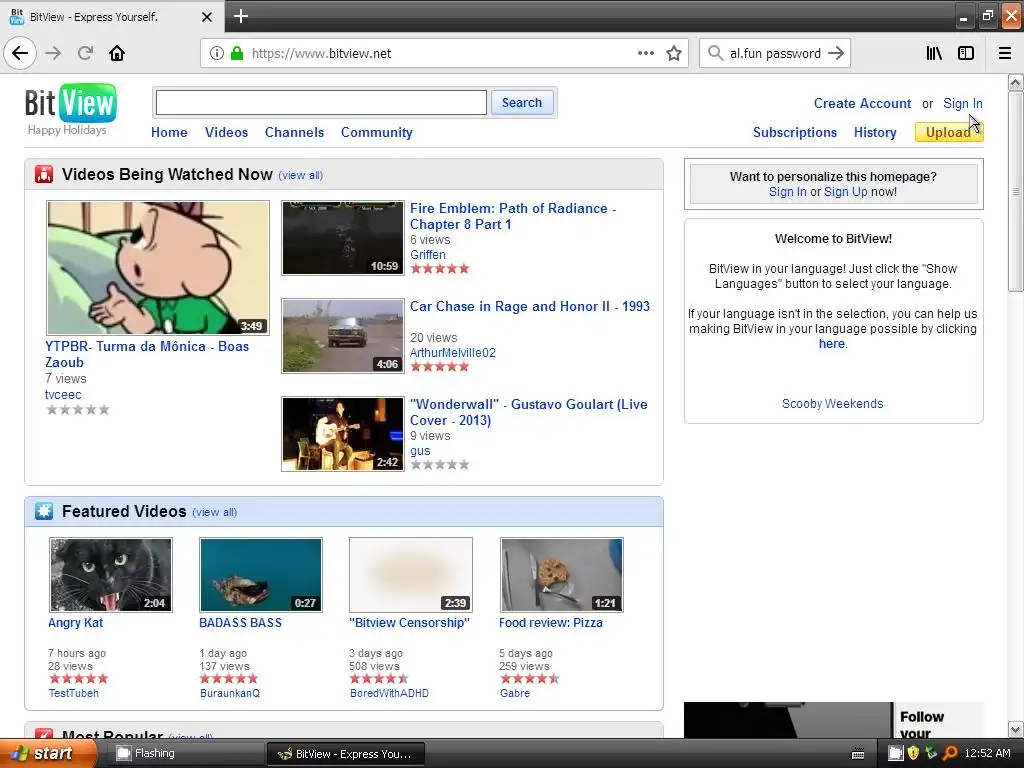Click the BitView Search button
Image resolution: width=1024 pixels, height=768 pixels.
[x=522, y=103]
